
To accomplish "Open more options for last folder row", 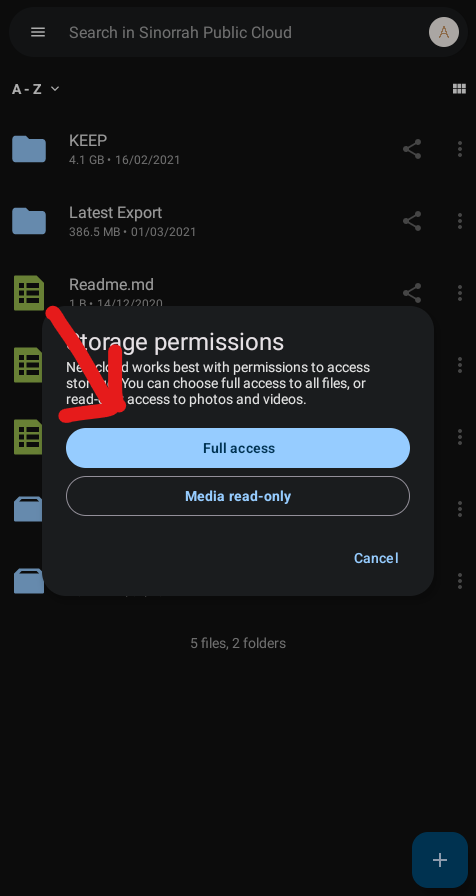I will (460, 581).
